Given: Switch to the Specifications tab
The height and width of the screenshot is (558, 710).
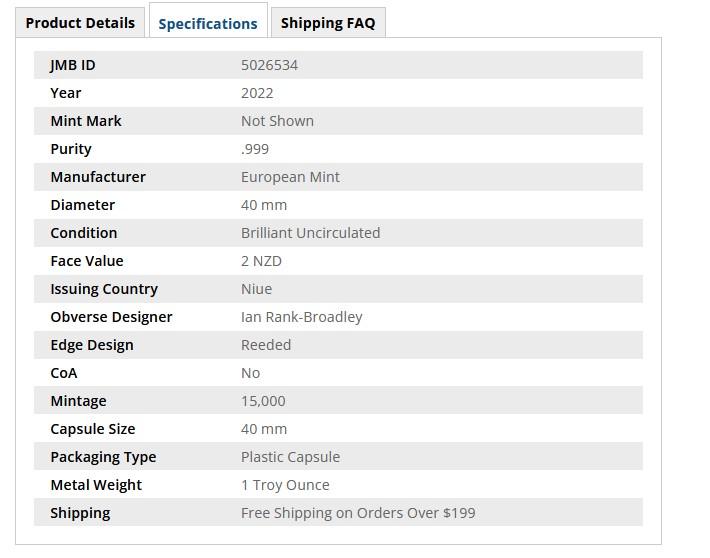Looking at the screenshot, I should coord(208,23).
